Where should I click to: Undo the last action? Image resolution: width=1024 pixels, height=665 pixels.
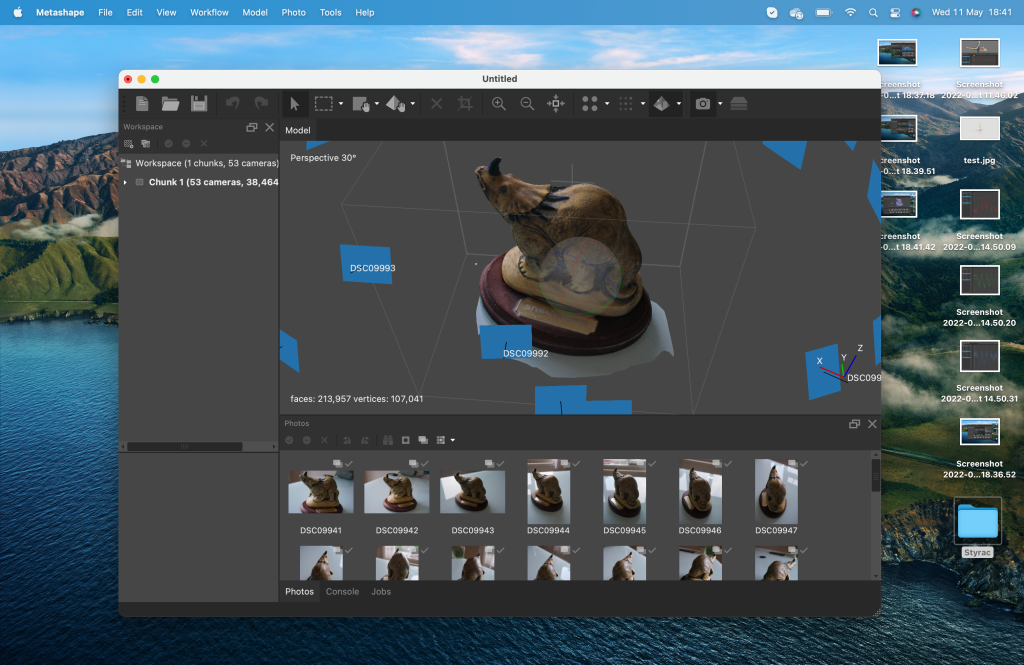230,103
